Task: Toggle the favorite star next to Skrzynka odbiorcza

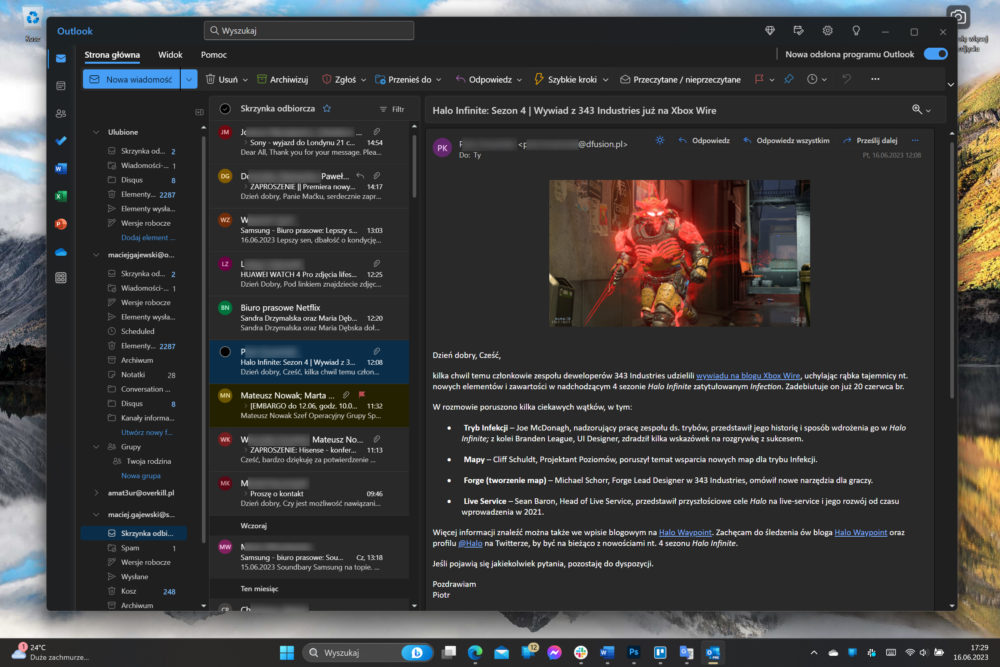Action: pyautogui.click(x=327, y=108)
